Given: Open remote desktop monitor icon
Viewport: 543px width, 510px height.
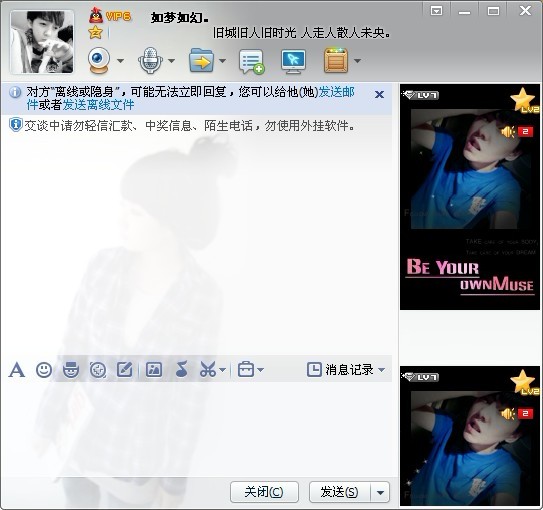Looking at the screenshot, I should click(x=293, y=61).
